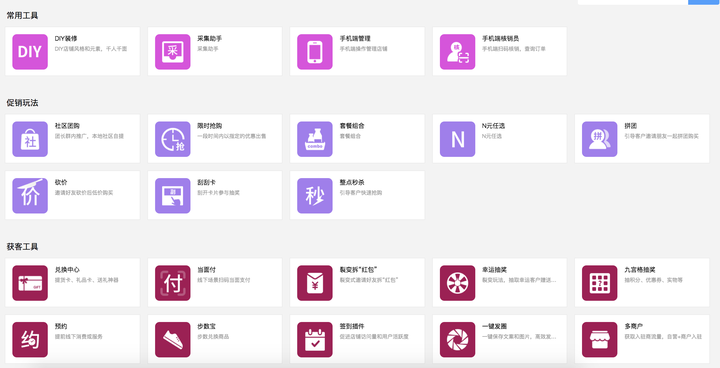Click the 幸运抽奖 lucky wheel icon
This screenshot has width=720, height=368.
[x=457, y=283]
